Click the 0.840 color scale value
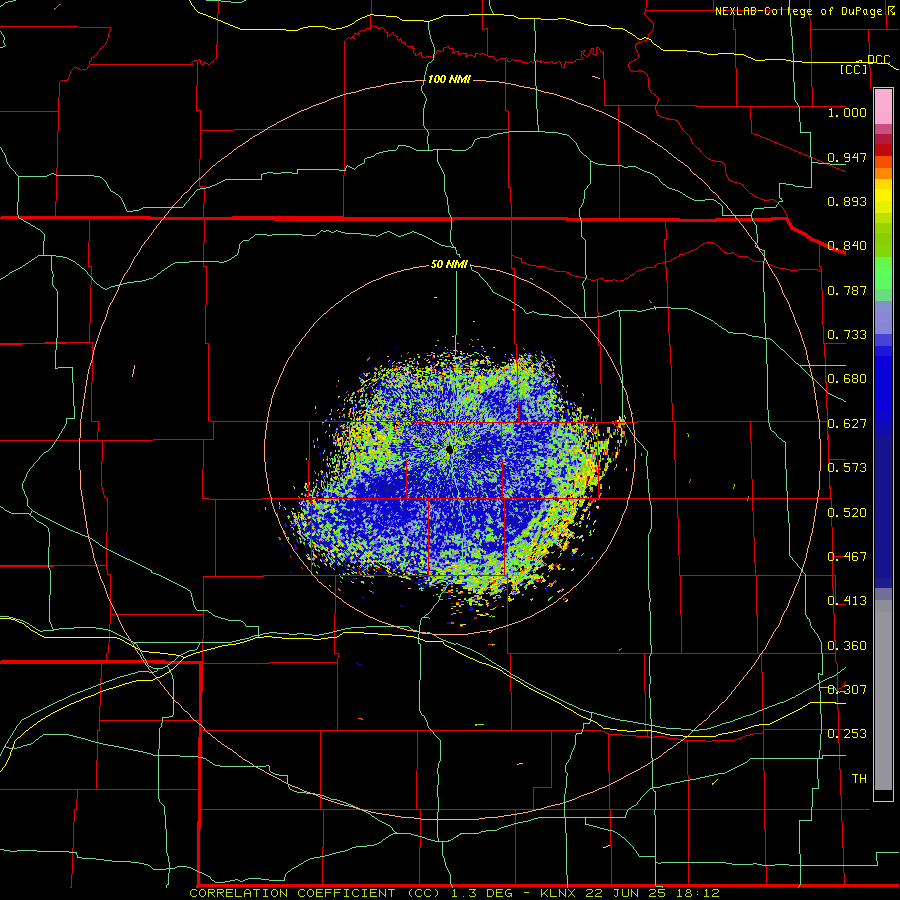 click(847, 246)
